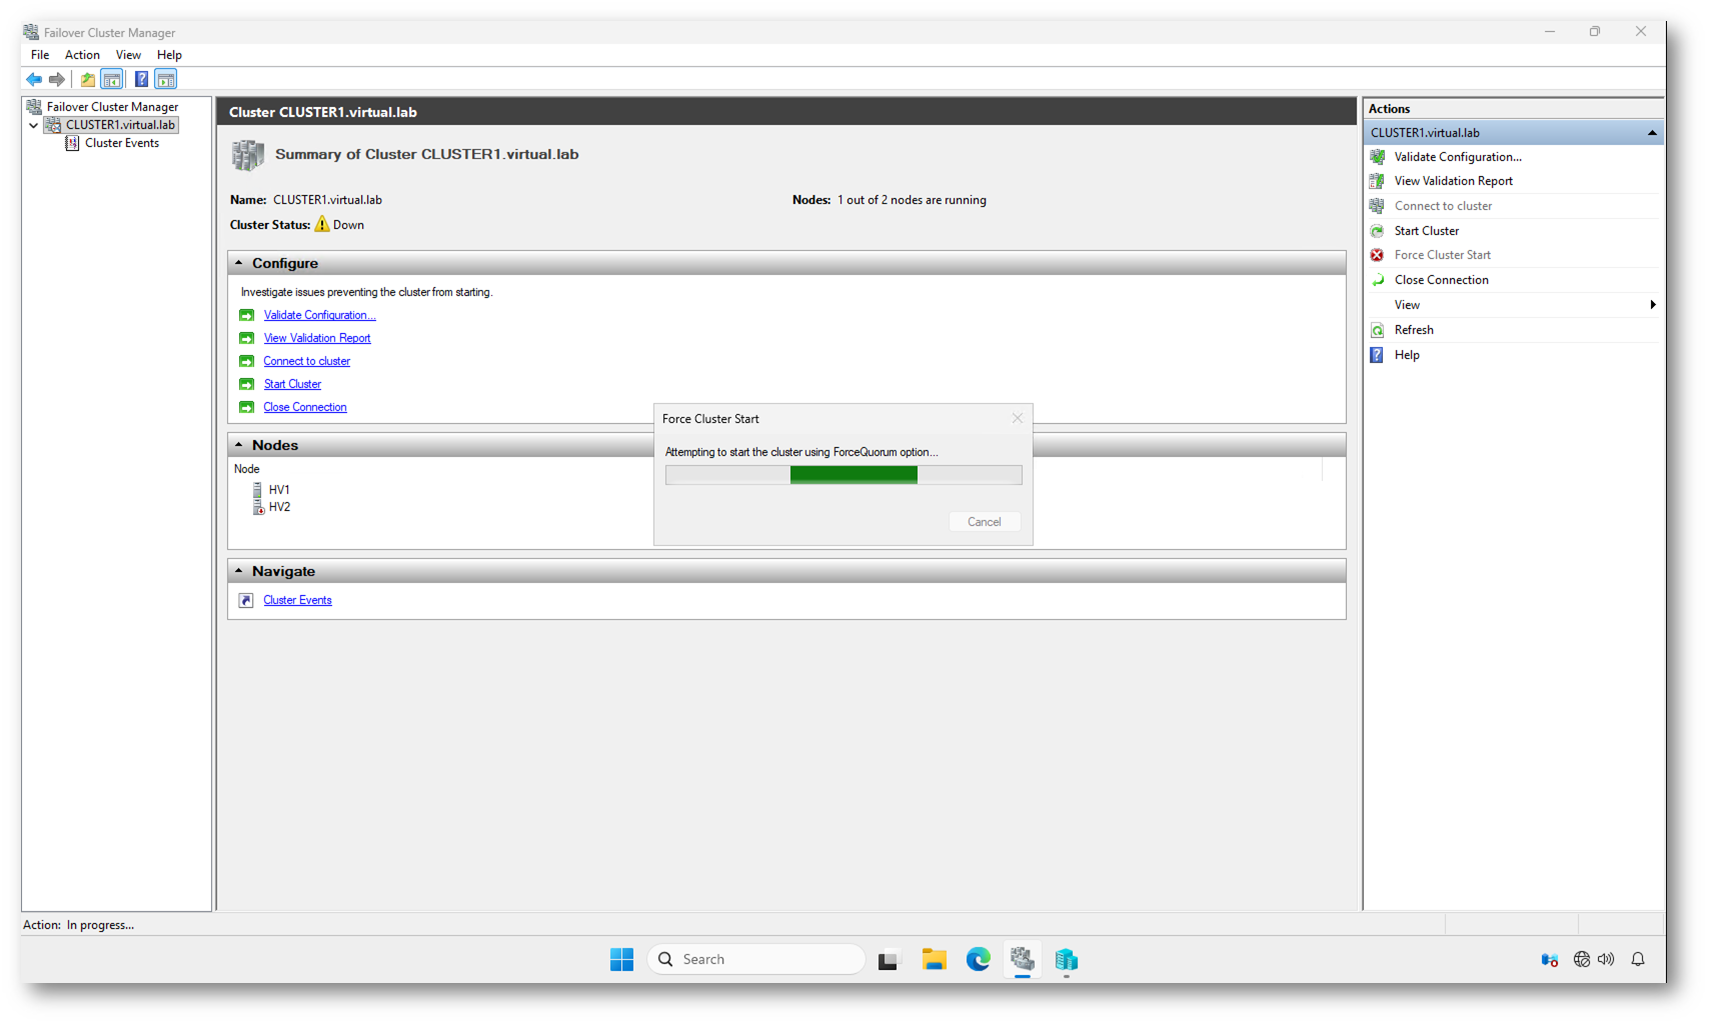Click the Forward arrow toolbar icon
Screen dimensions: 1709x1025
(x=57, y=79)
